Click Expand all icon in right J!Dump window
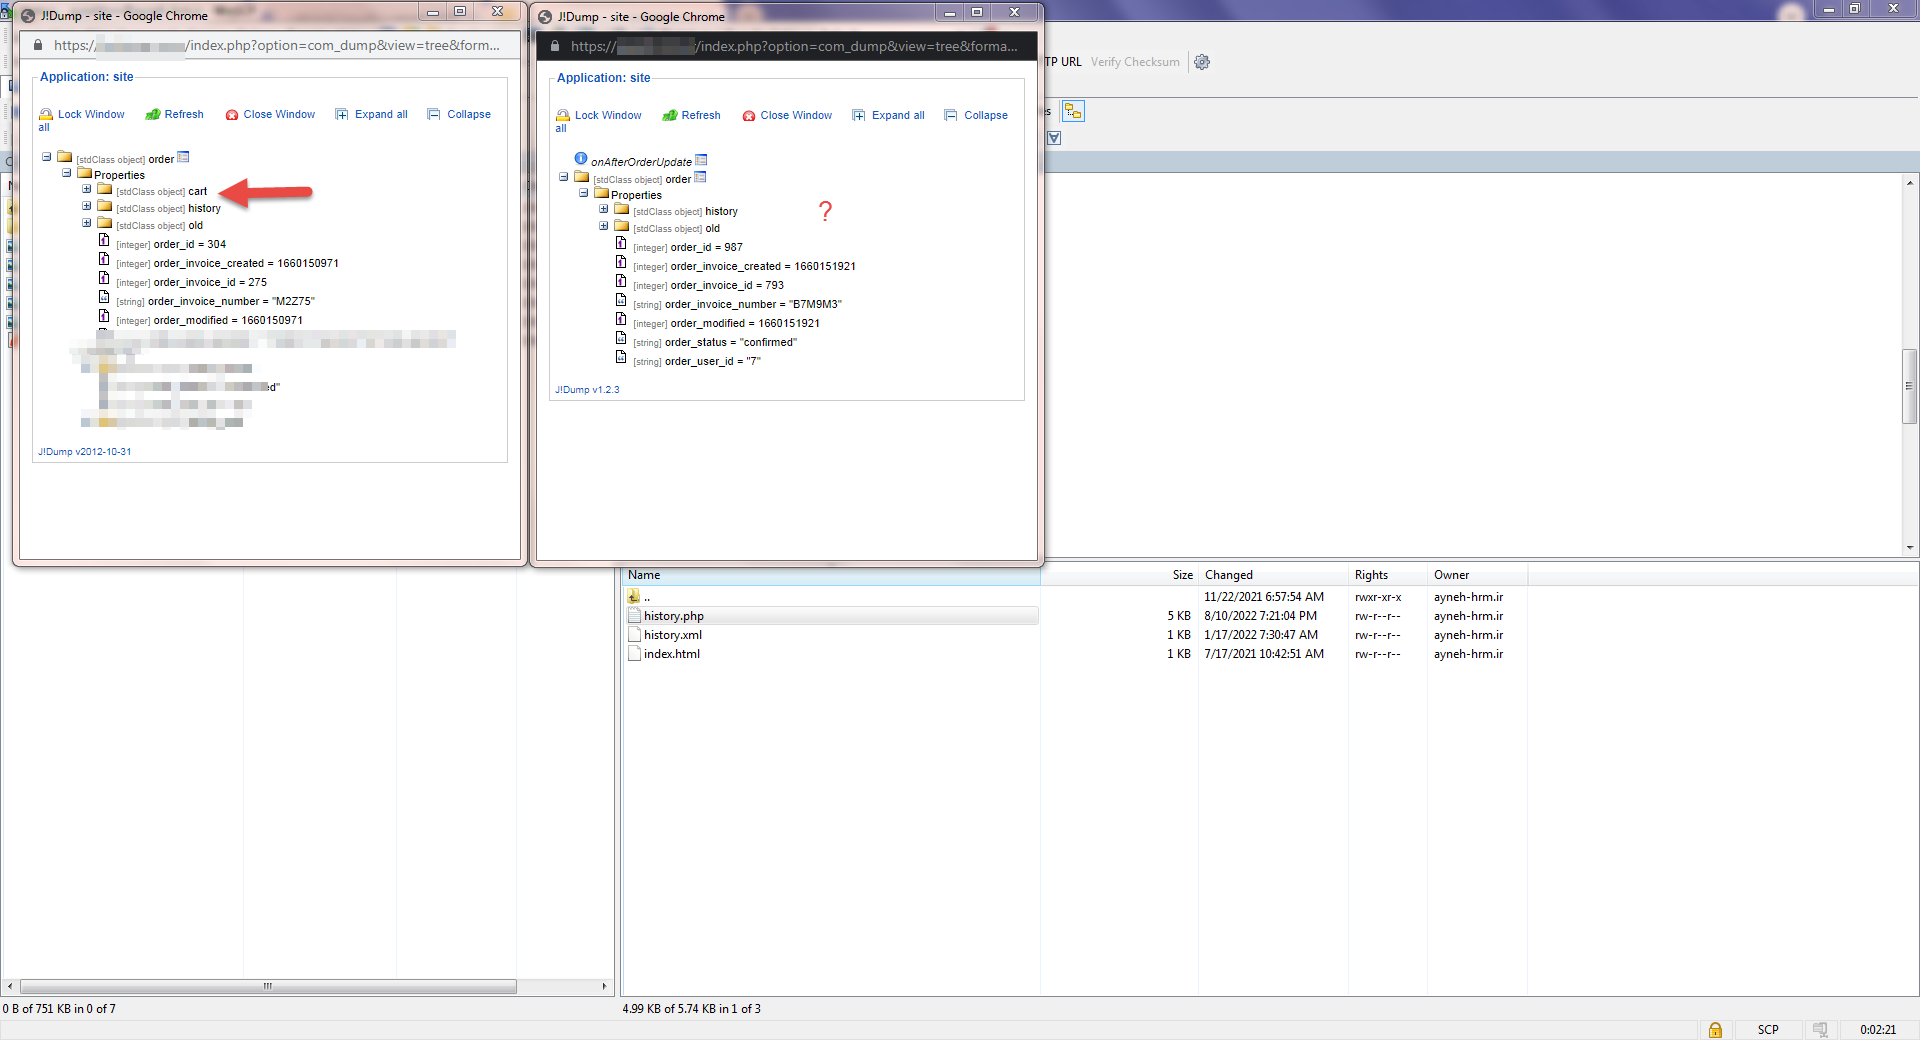 [x=859, y=115]
